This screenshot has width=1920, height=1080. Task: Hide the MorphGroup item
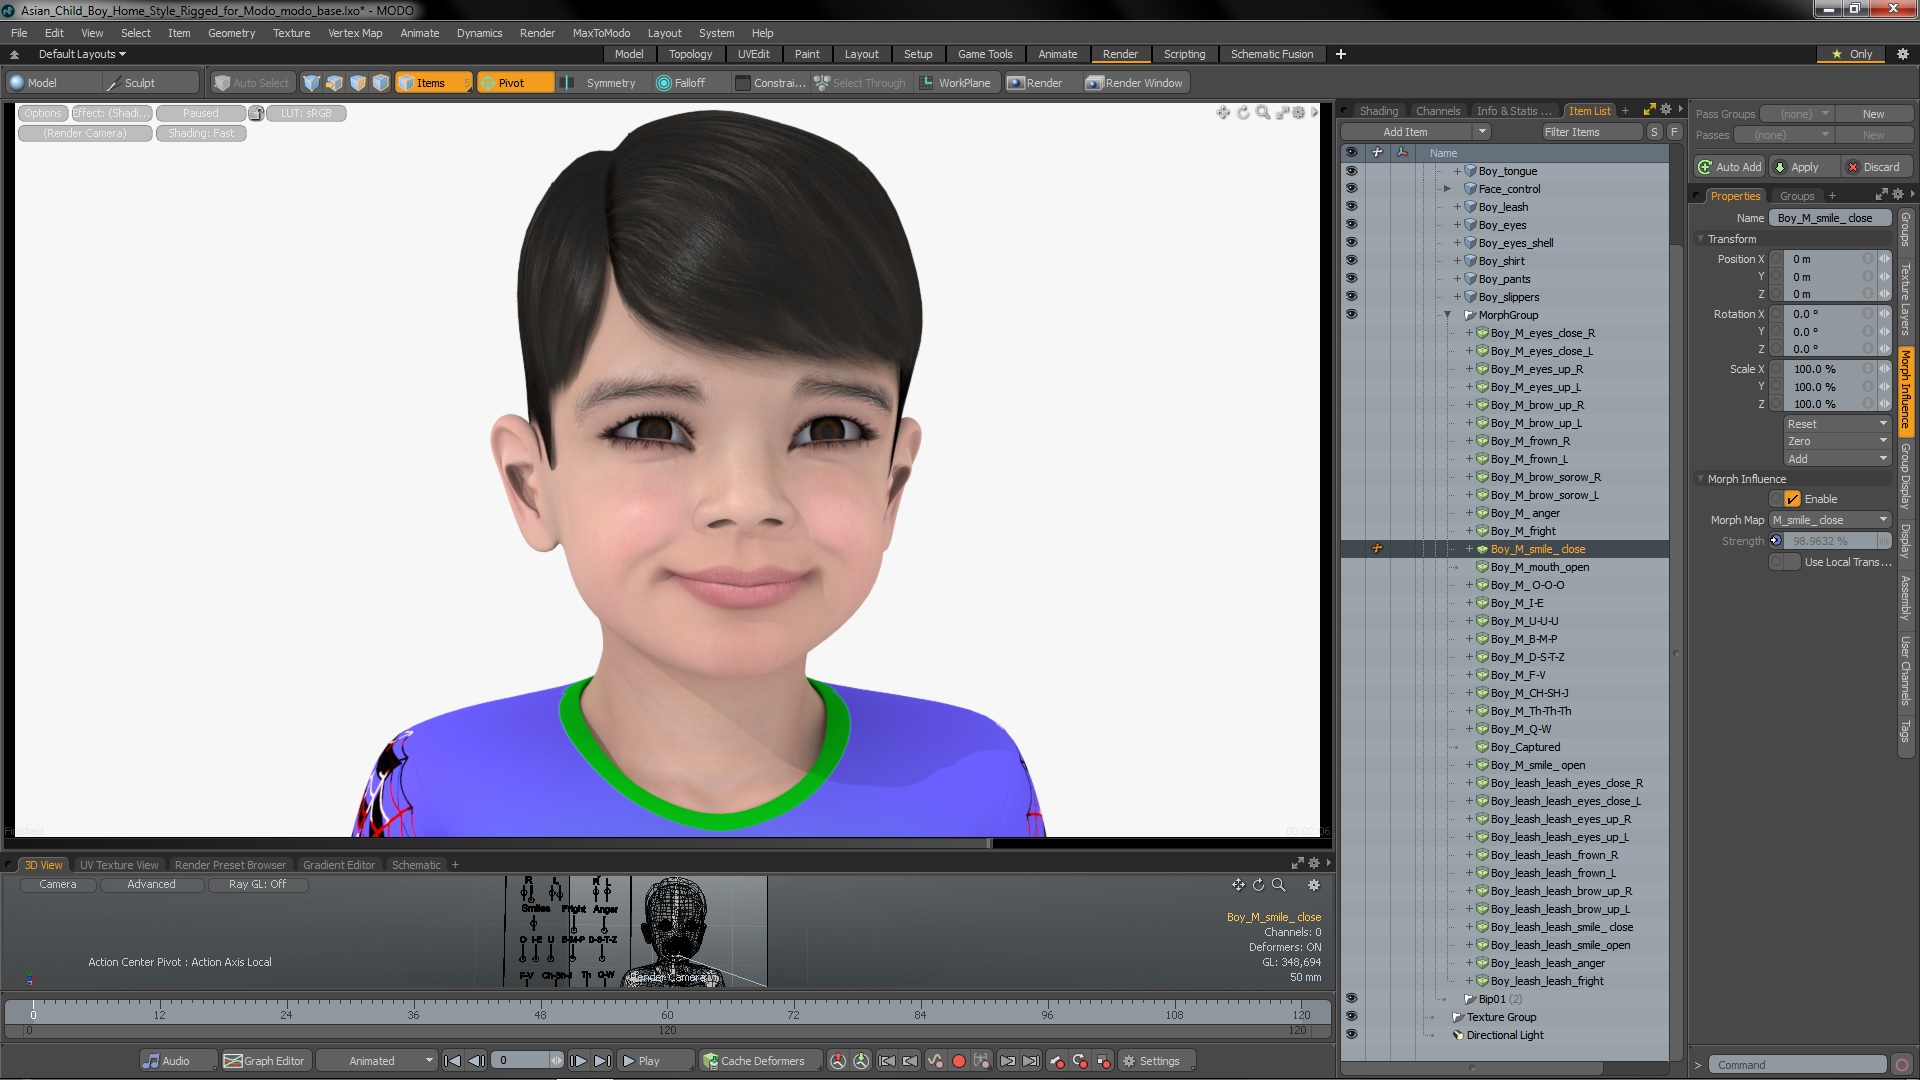1351,315
